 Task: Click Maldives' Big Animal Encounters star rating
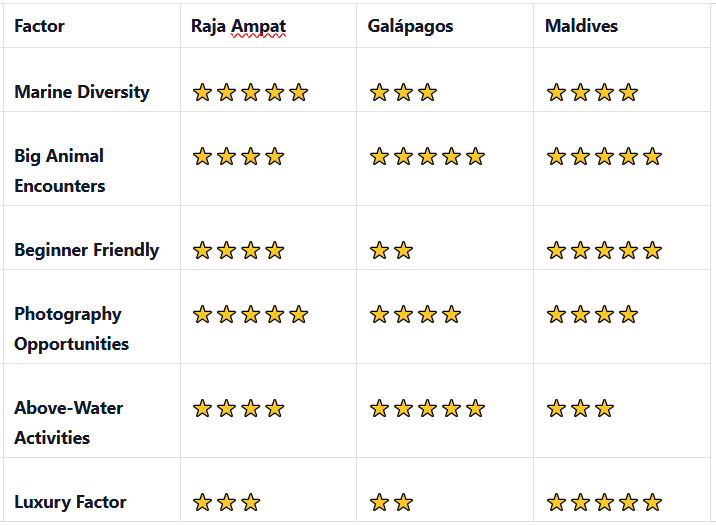pyautogui.click(x=604, y=157)
